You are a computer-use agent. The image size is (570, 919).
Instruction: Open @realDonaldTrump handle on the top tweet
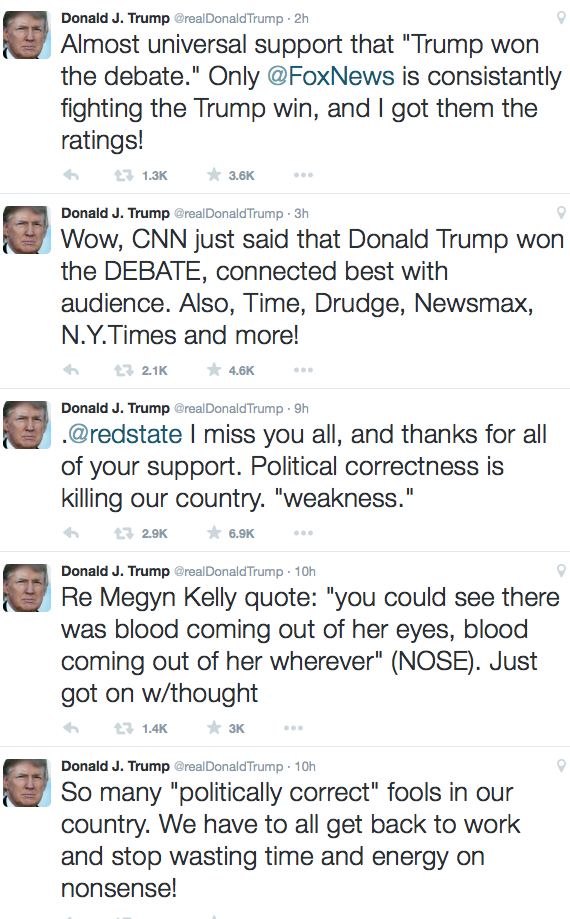click(228, 19)
